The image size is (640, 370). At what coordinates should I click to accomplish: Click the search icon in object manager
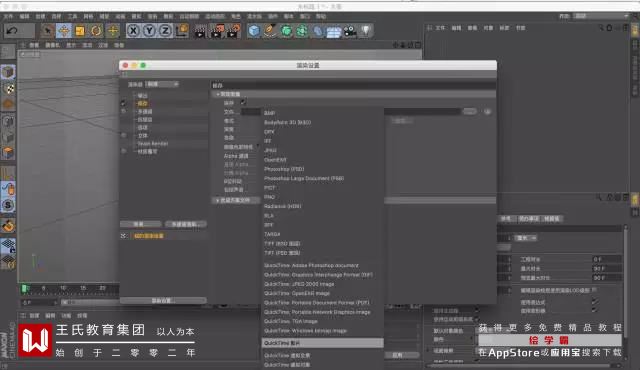[x=601, y=28]
